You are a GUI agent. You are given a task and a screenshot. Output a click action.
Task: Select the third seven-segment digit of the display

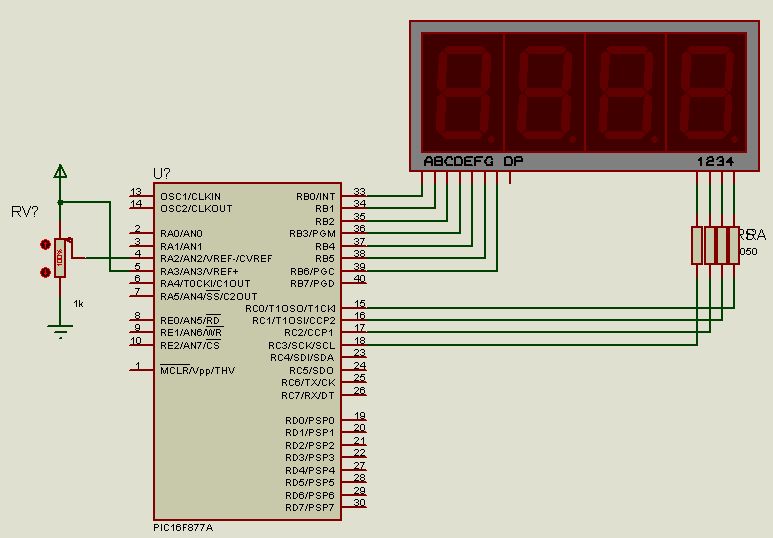pyautogui.click(x=626, y=92)
